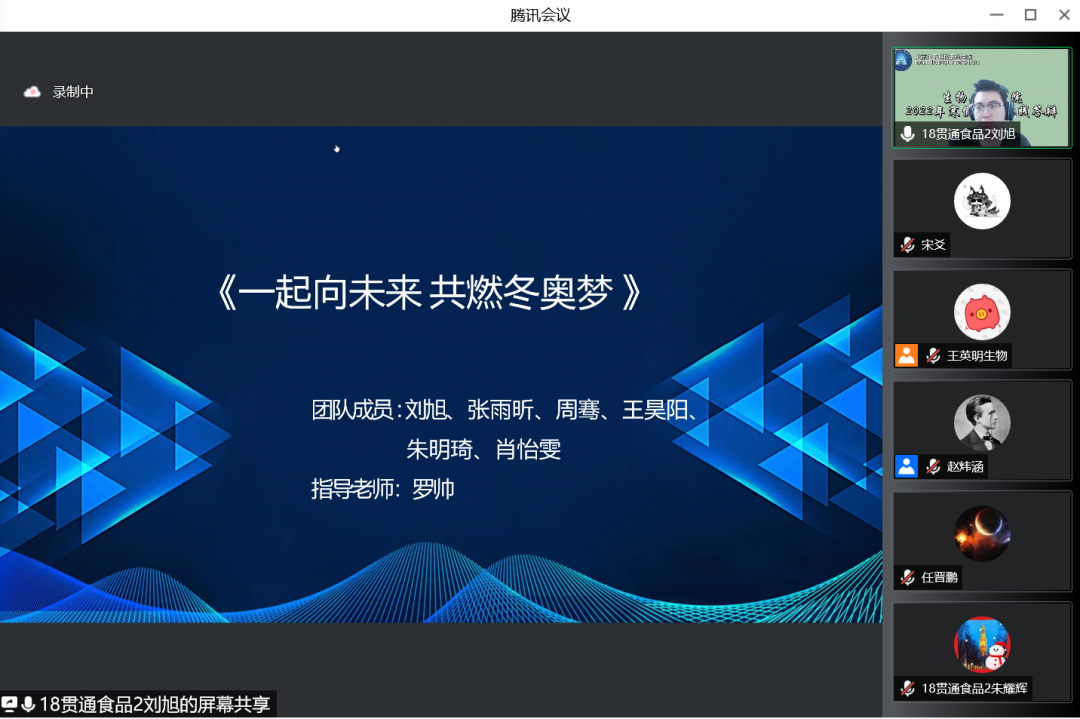
Task: Click the 录制中 recording status text
Action: click(x=73, y=92)
